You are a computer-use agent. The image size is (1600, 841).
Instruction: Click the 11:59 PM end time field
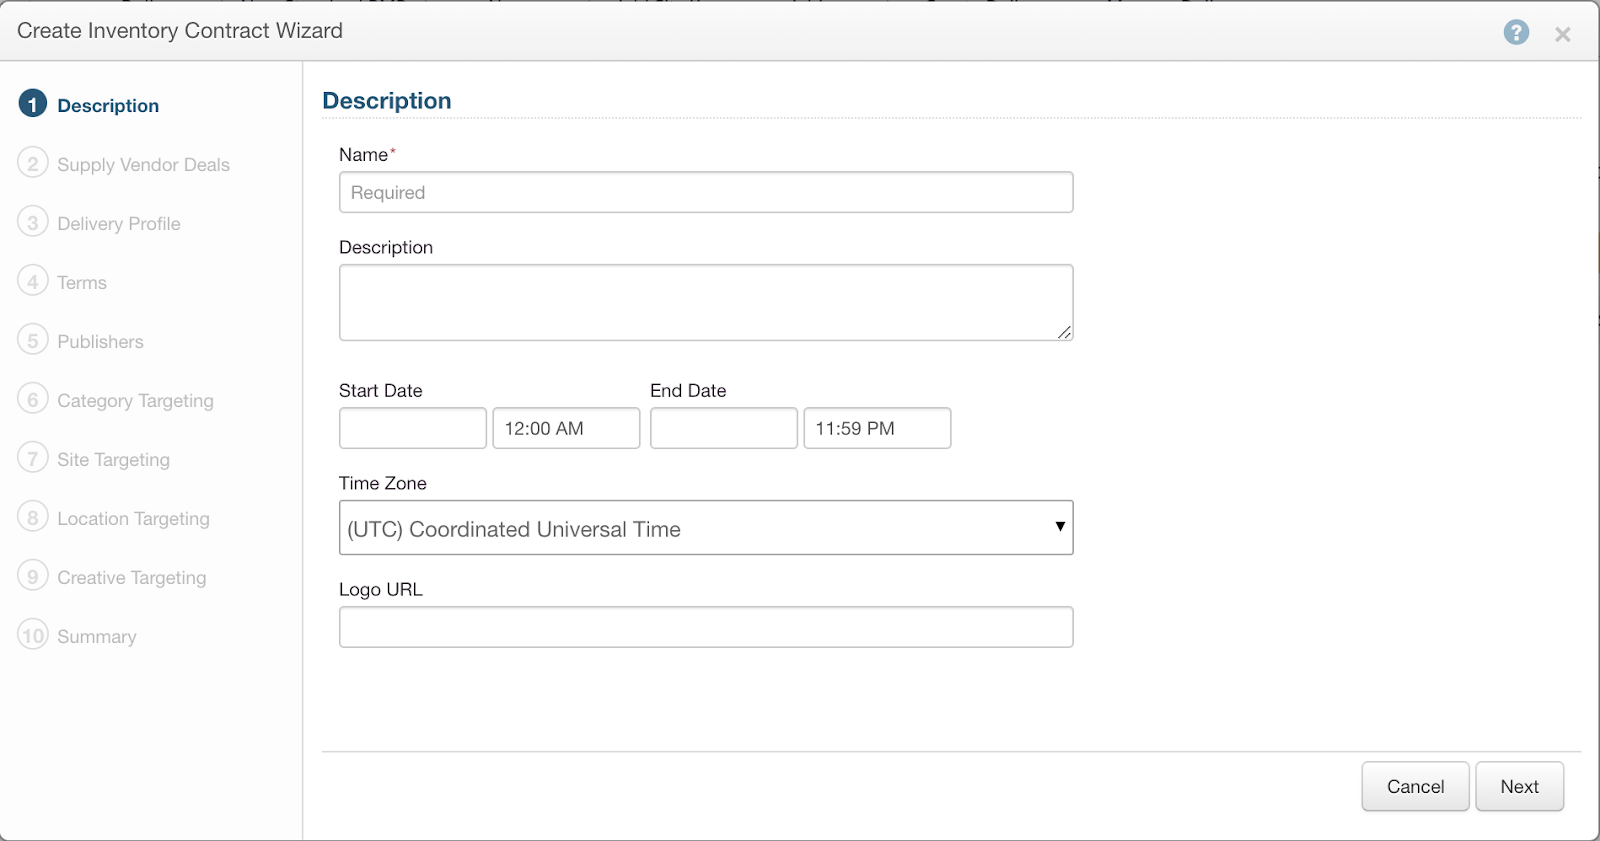[876, 428]
